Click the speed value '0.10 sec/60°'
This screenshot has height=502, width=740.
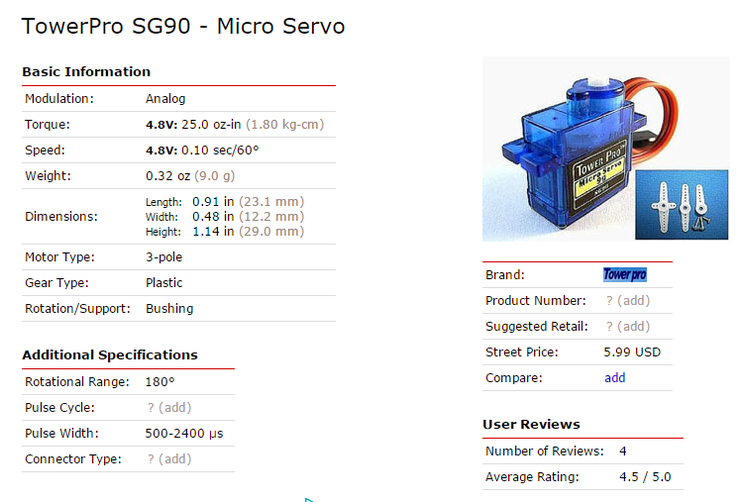point(220,150)
